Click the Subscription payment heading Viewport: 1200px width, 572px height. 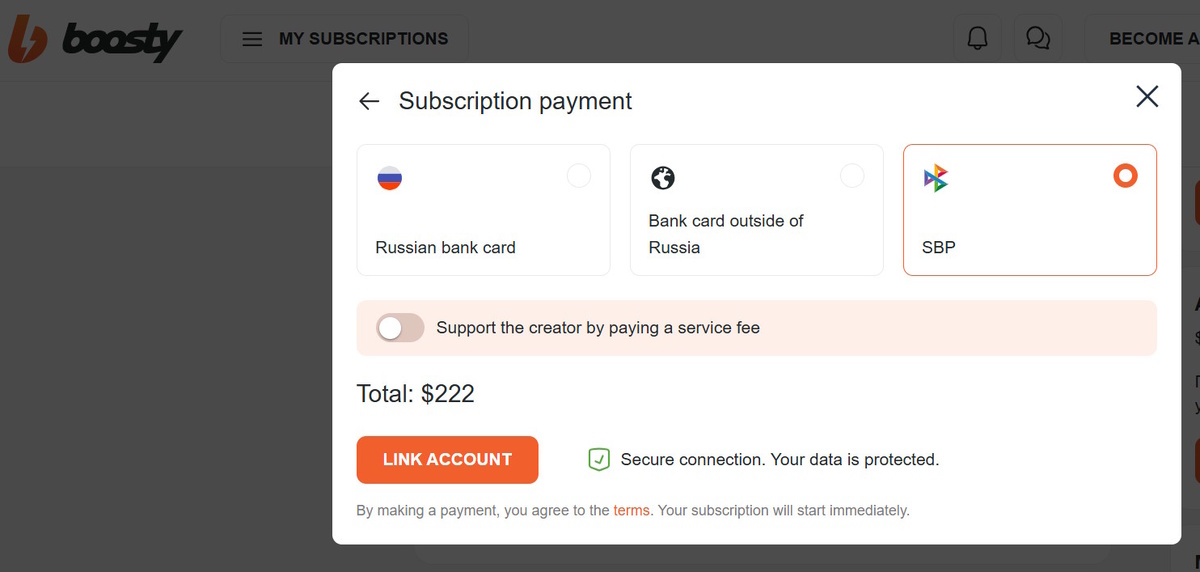tap(515, 101)
